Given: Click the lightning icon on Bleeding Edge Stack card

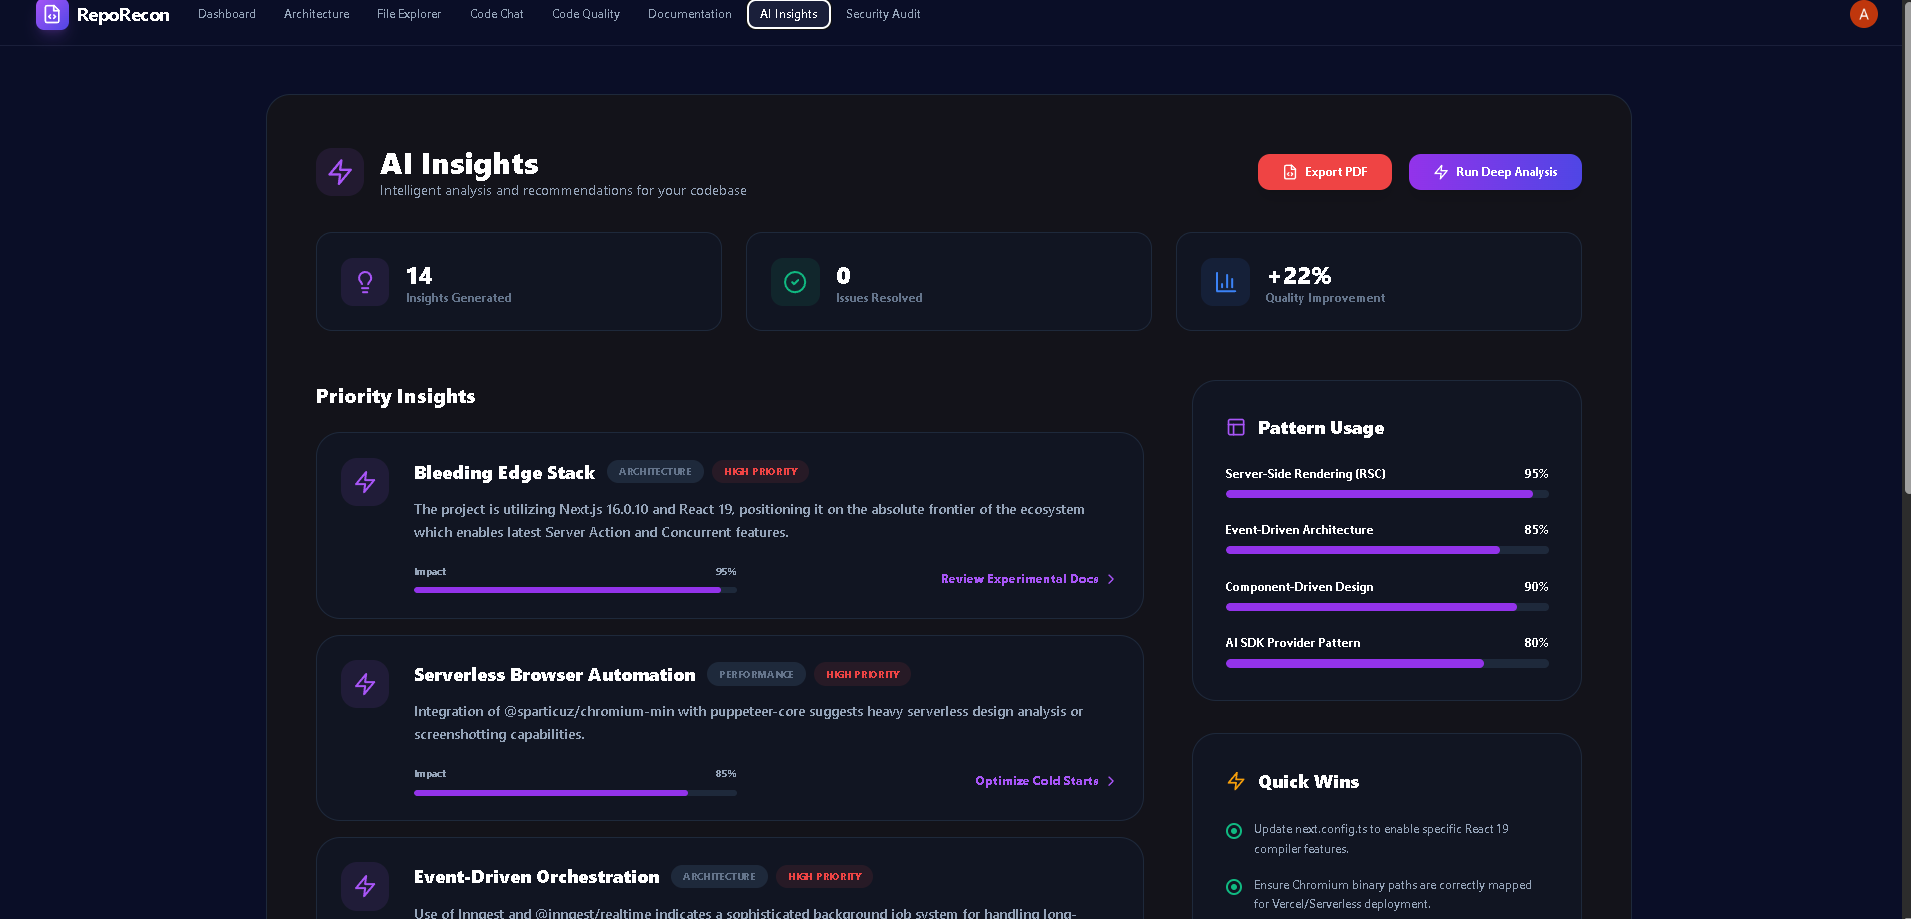Looking at the screenshot, I should tap(365, 482).
